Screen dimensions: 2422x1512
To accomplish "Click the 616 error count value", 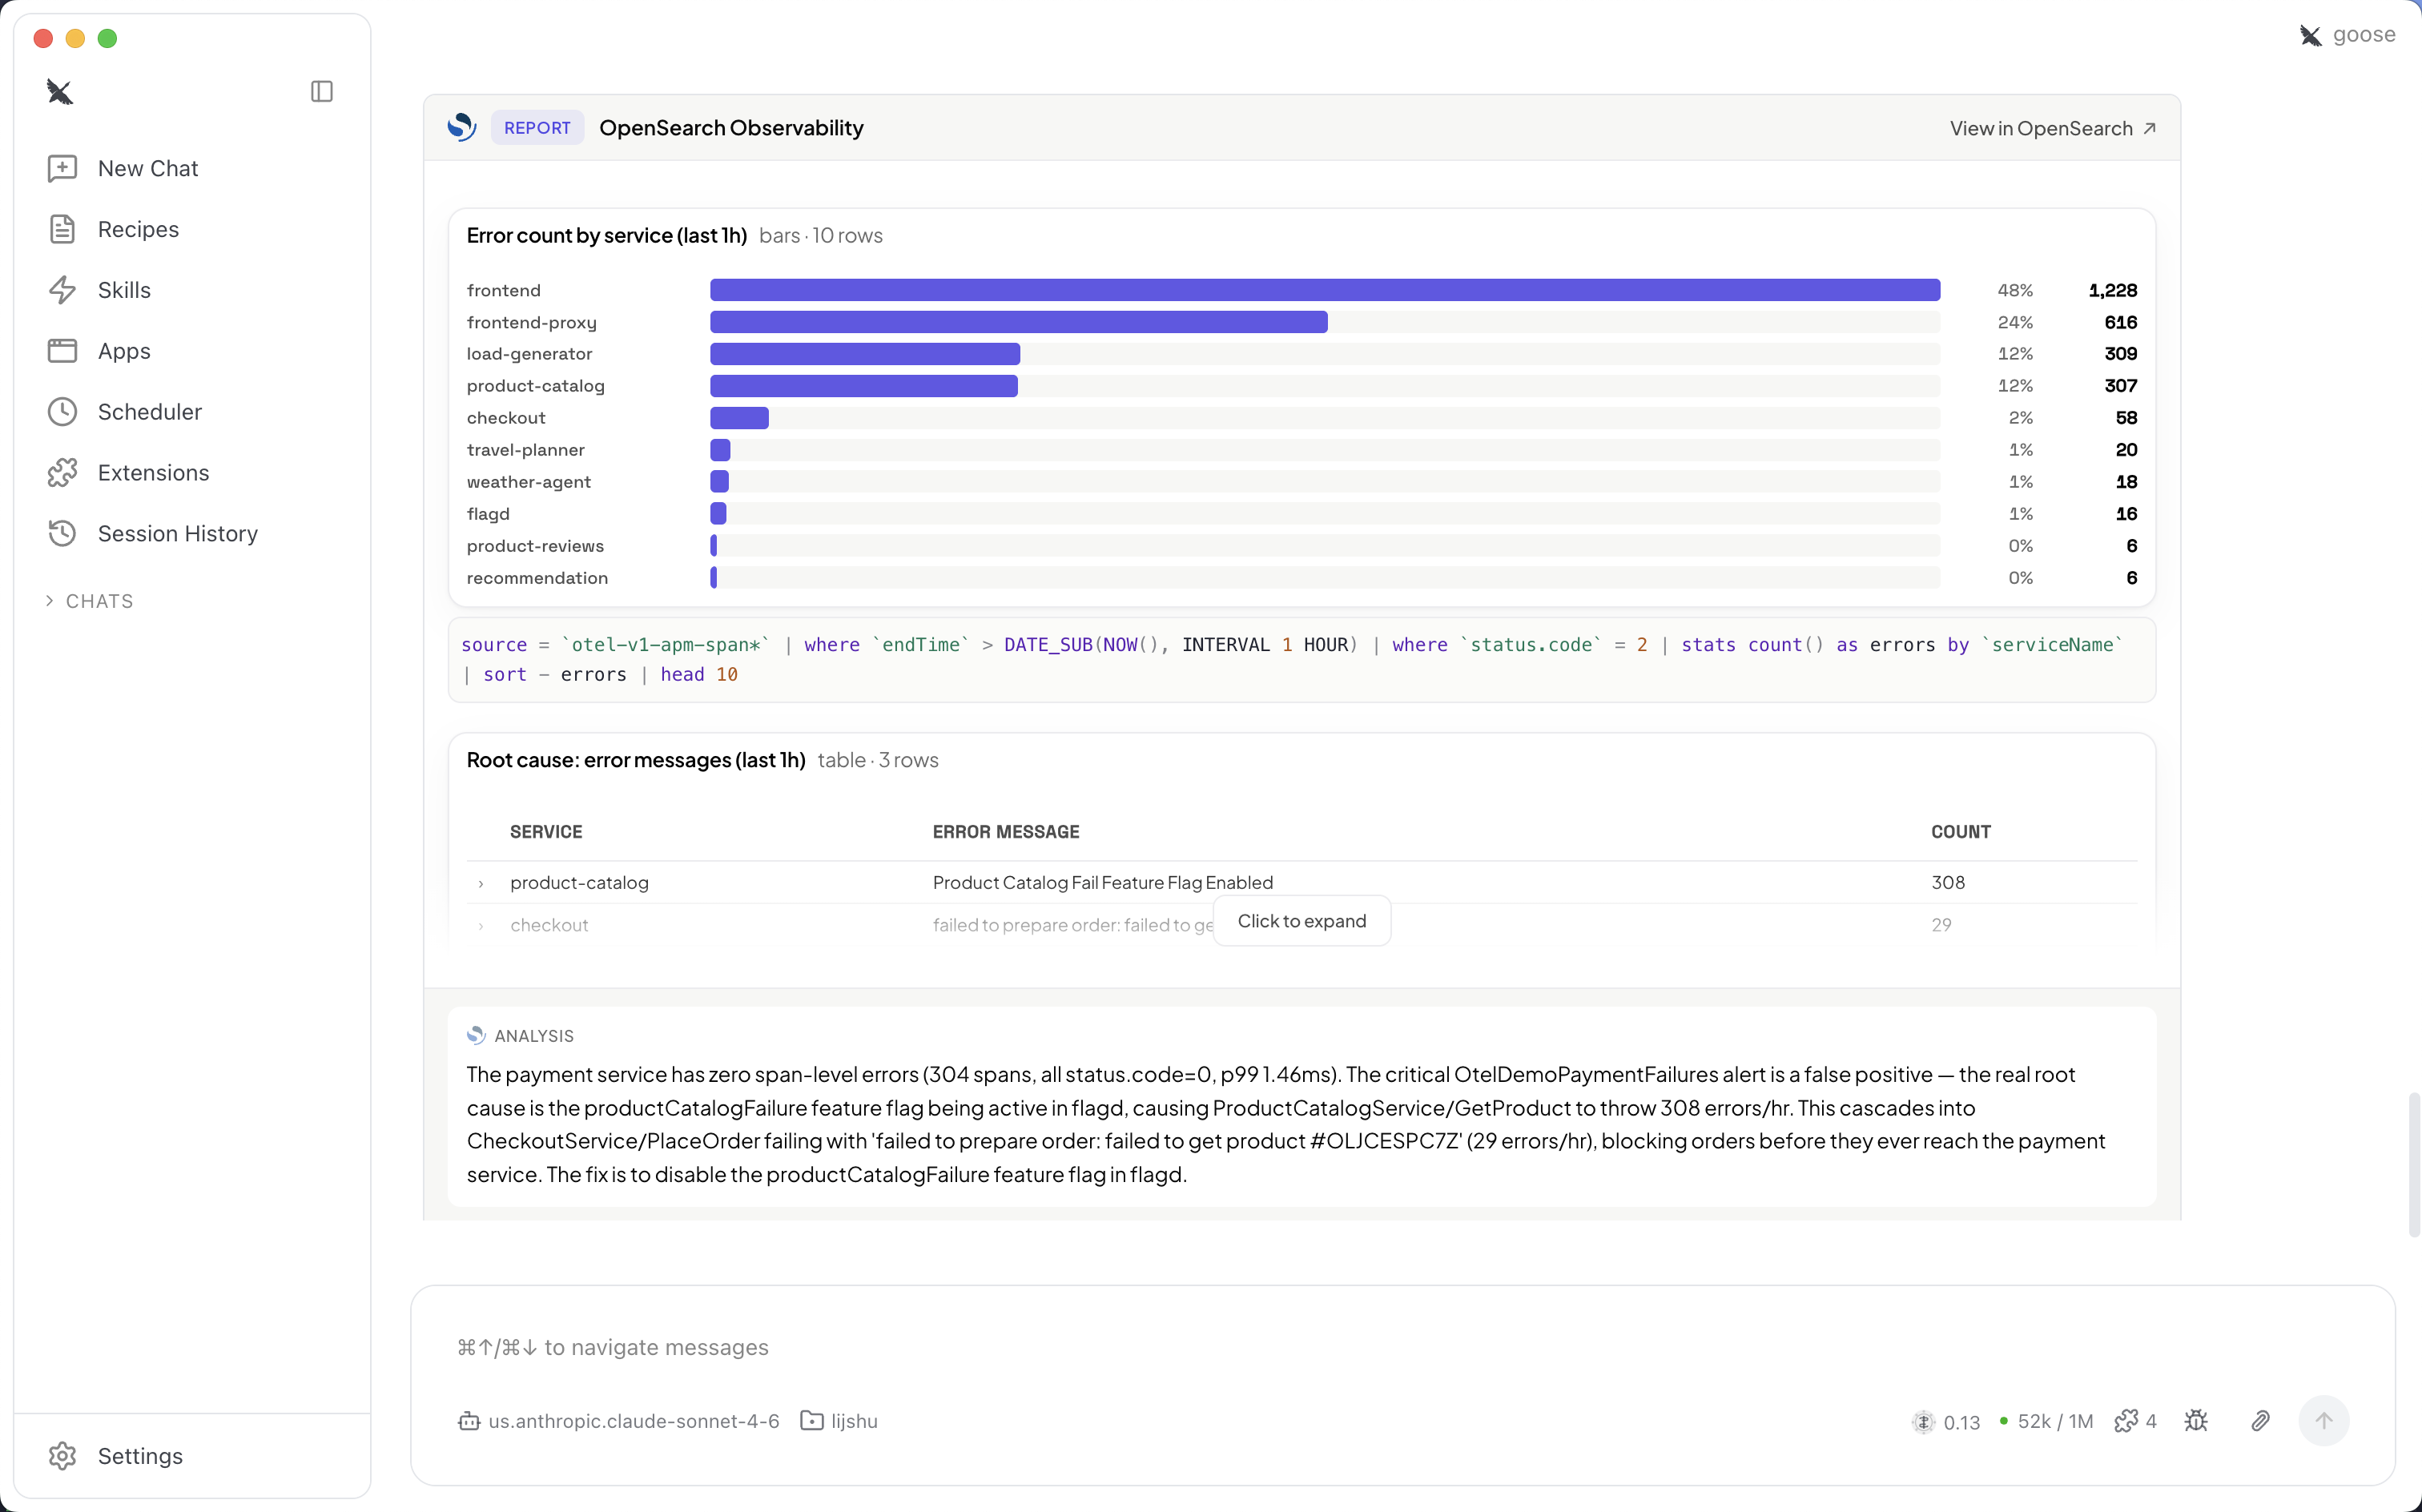I will (2120, 322).
